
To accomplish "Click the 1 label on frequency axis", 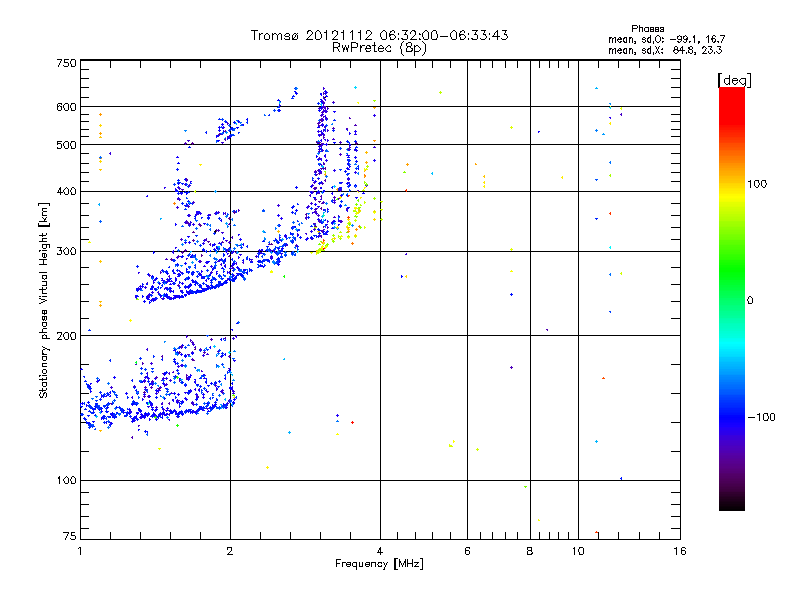I will point(80,551).
